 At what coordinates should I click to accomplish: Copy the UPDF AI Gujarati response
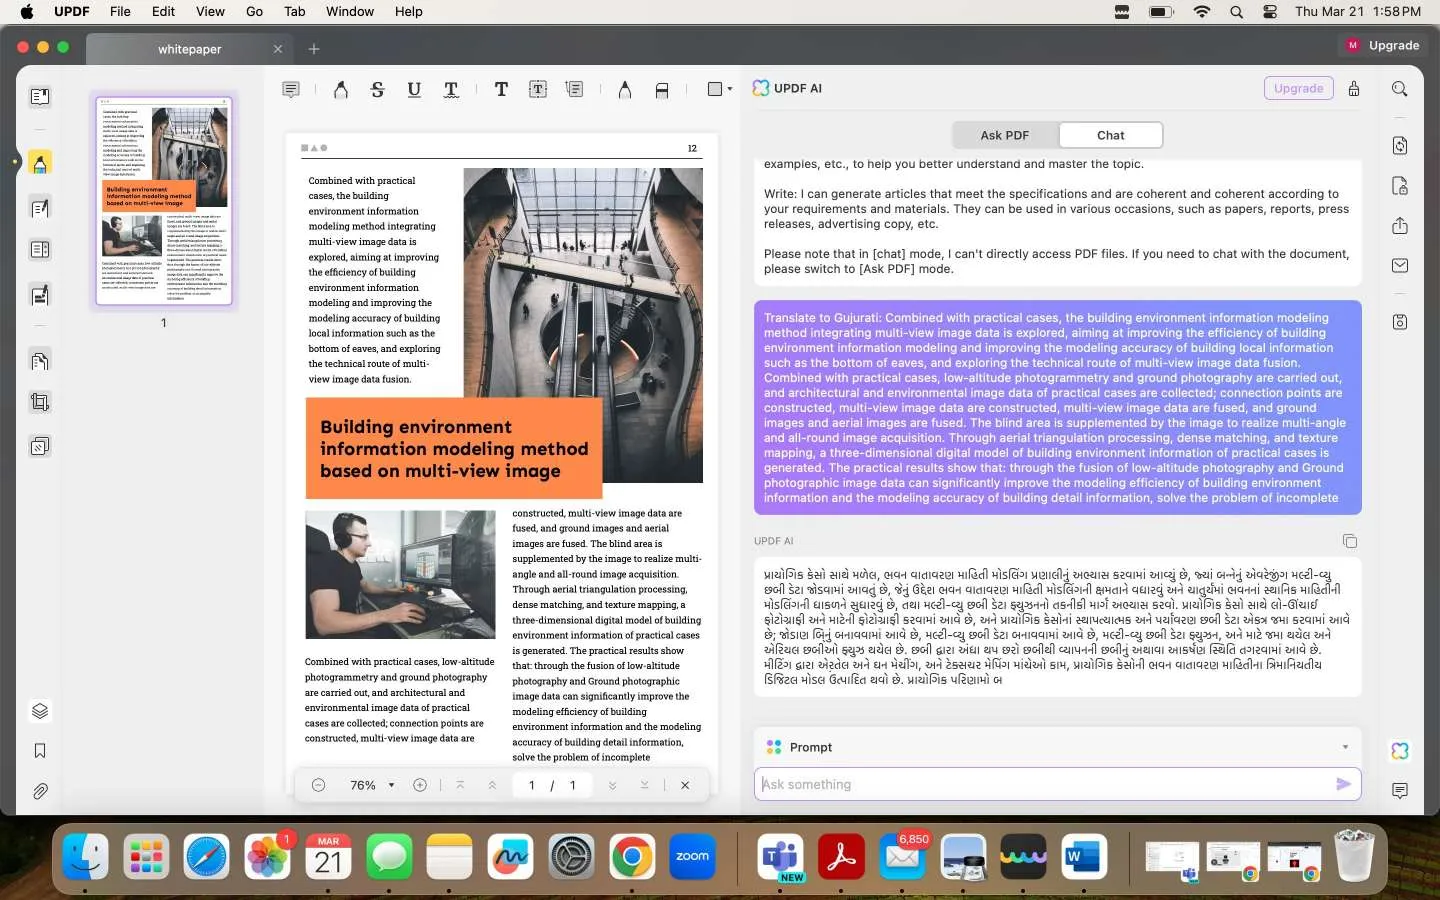click(x=1350, y=541)
